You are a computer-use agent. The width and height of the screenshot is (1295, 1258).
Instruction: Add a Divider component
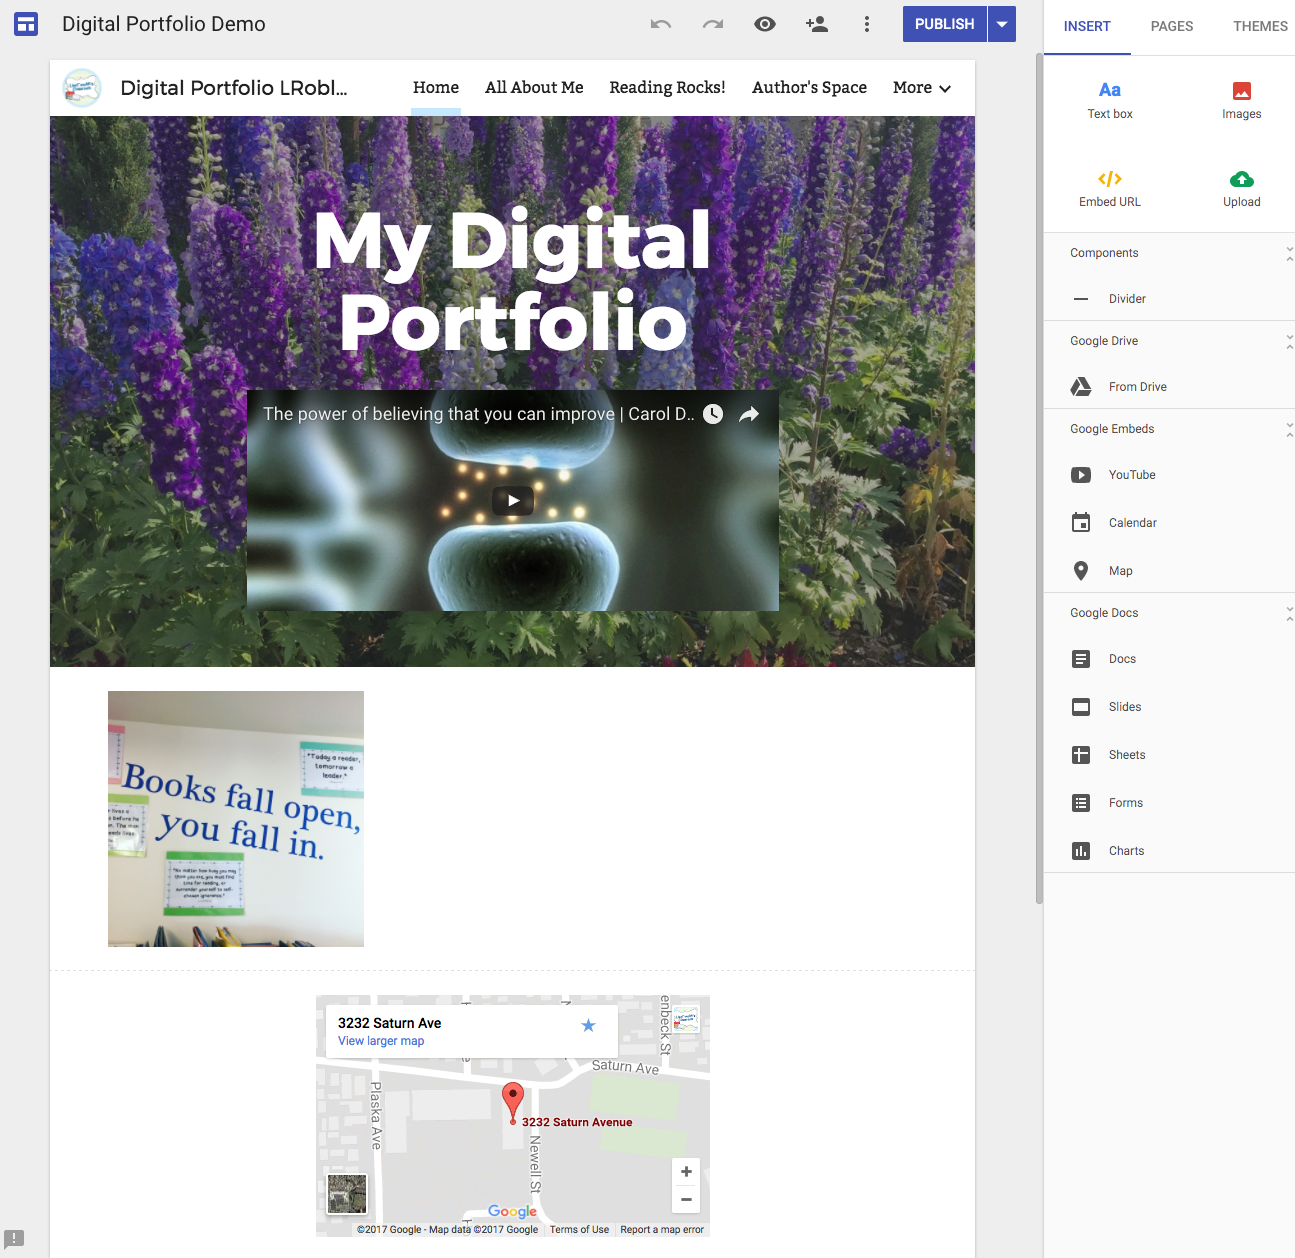[1127, 298]
